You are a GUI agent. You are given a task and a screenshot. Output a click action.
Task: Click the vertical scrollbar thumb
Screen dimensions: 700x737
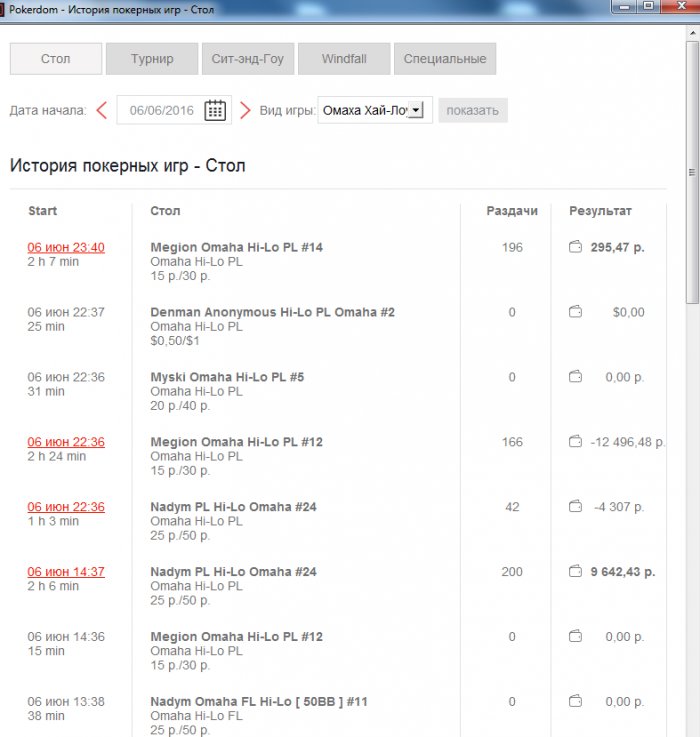click(x=692, y=172)
